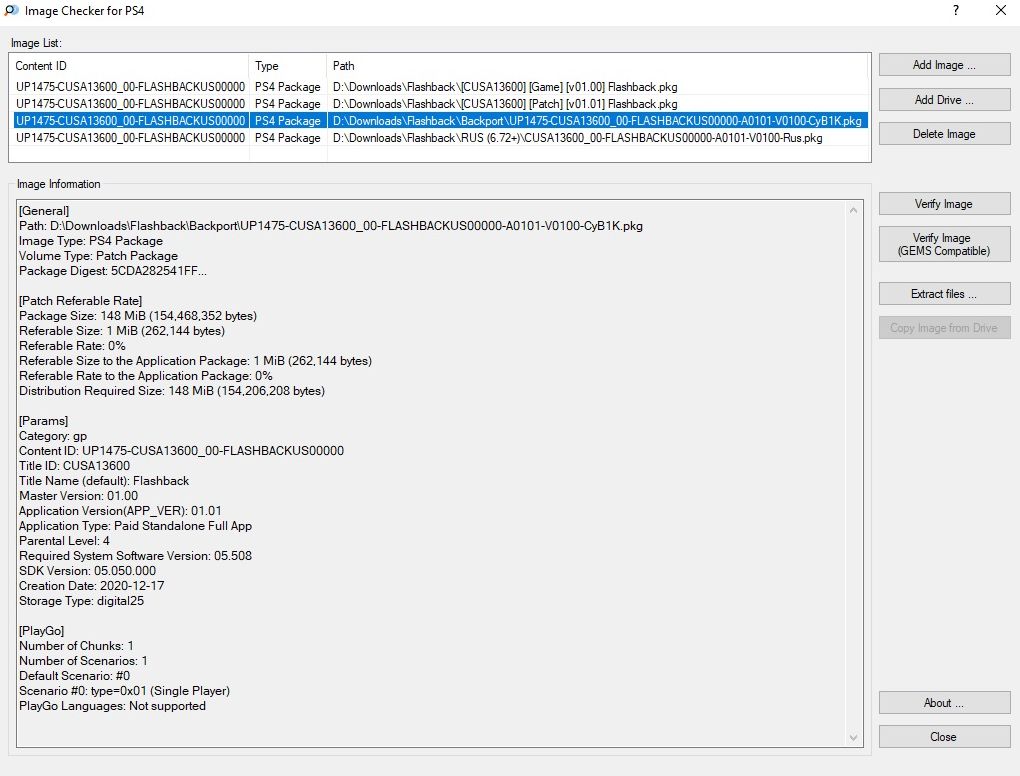Click the Application Version(APP_VER) line
Screen dimensions: 1020x776
pyautogui.click(x=120, y=511)
